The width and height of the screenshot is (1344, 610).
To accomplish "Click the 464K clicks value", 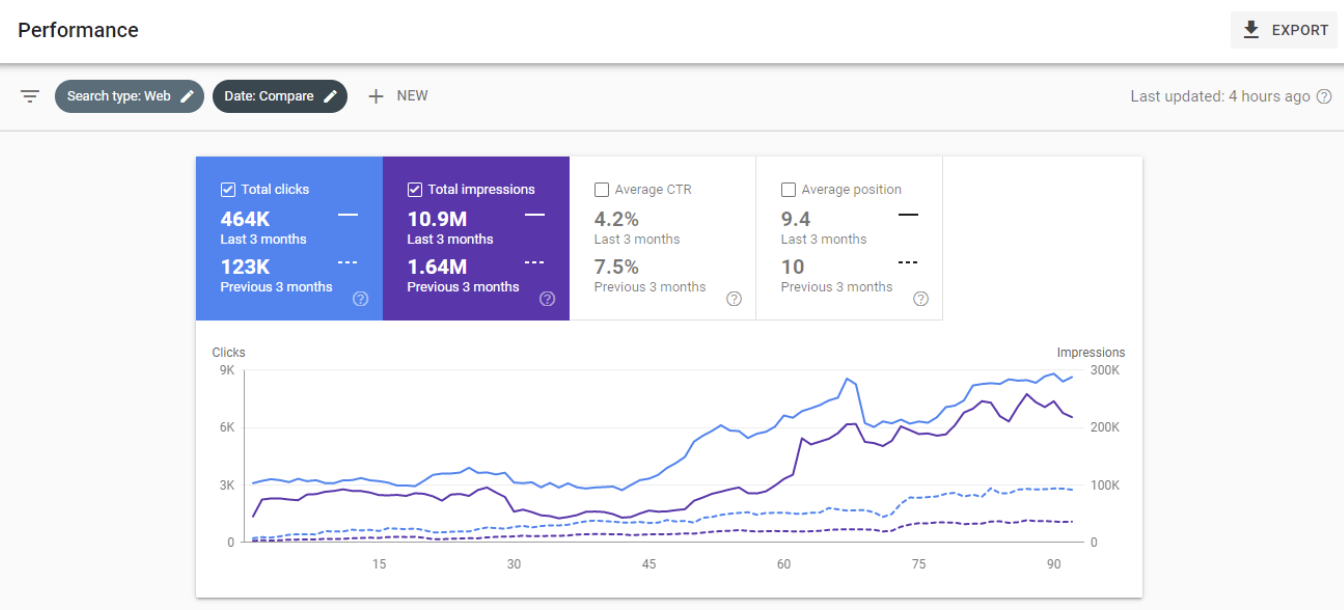I will [x=245, y=219].
